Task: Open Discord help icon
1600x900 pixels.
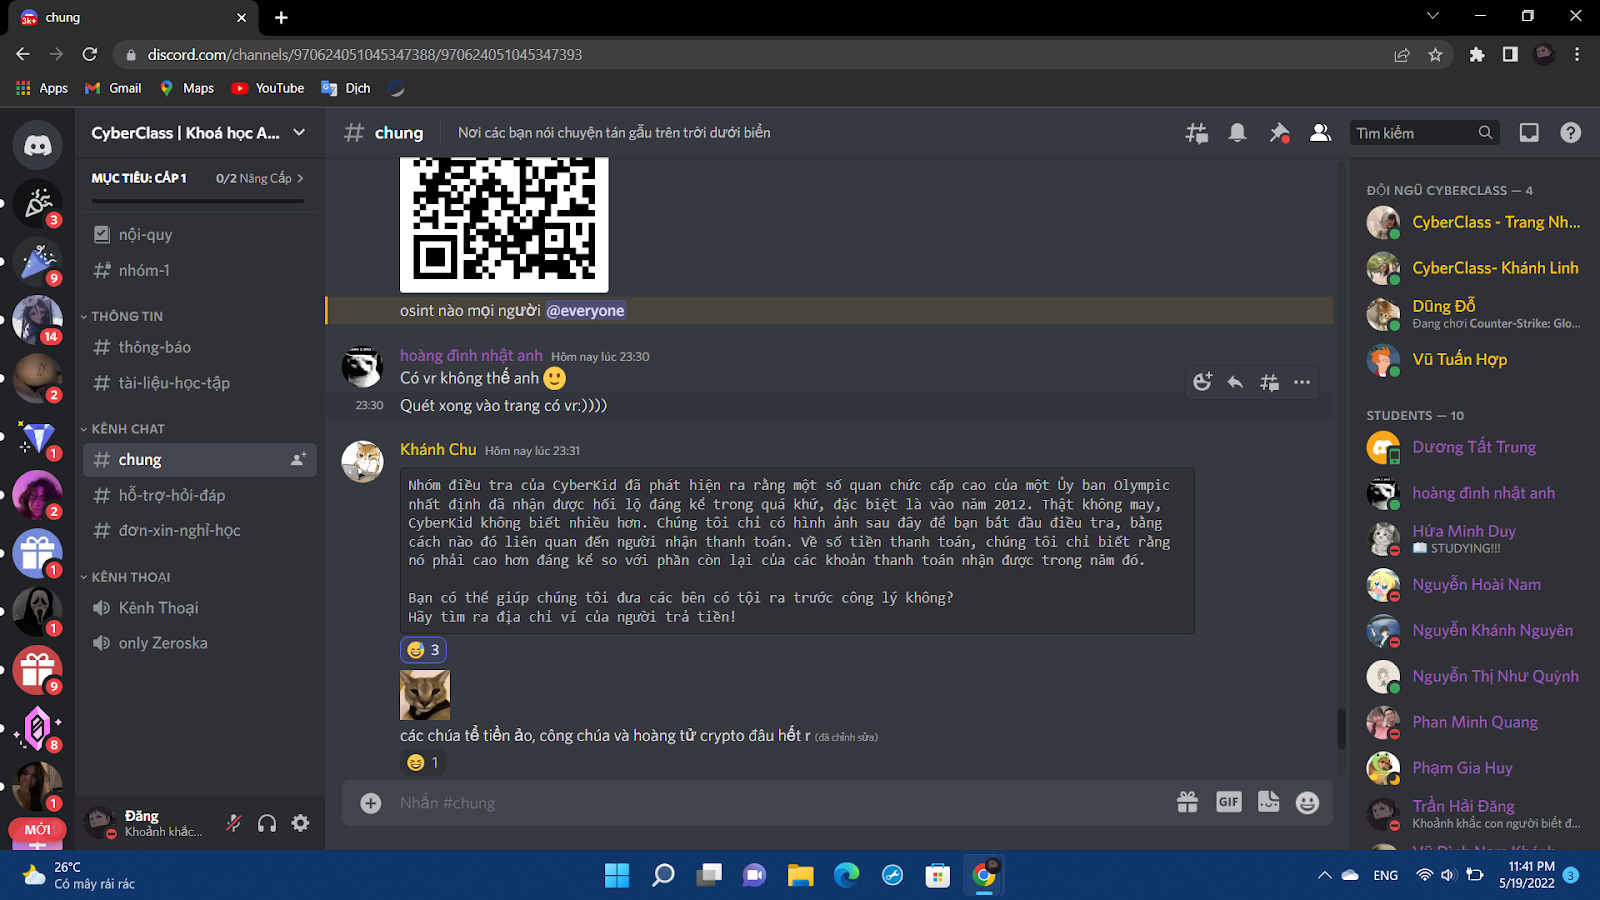Action: [1571, 133]
